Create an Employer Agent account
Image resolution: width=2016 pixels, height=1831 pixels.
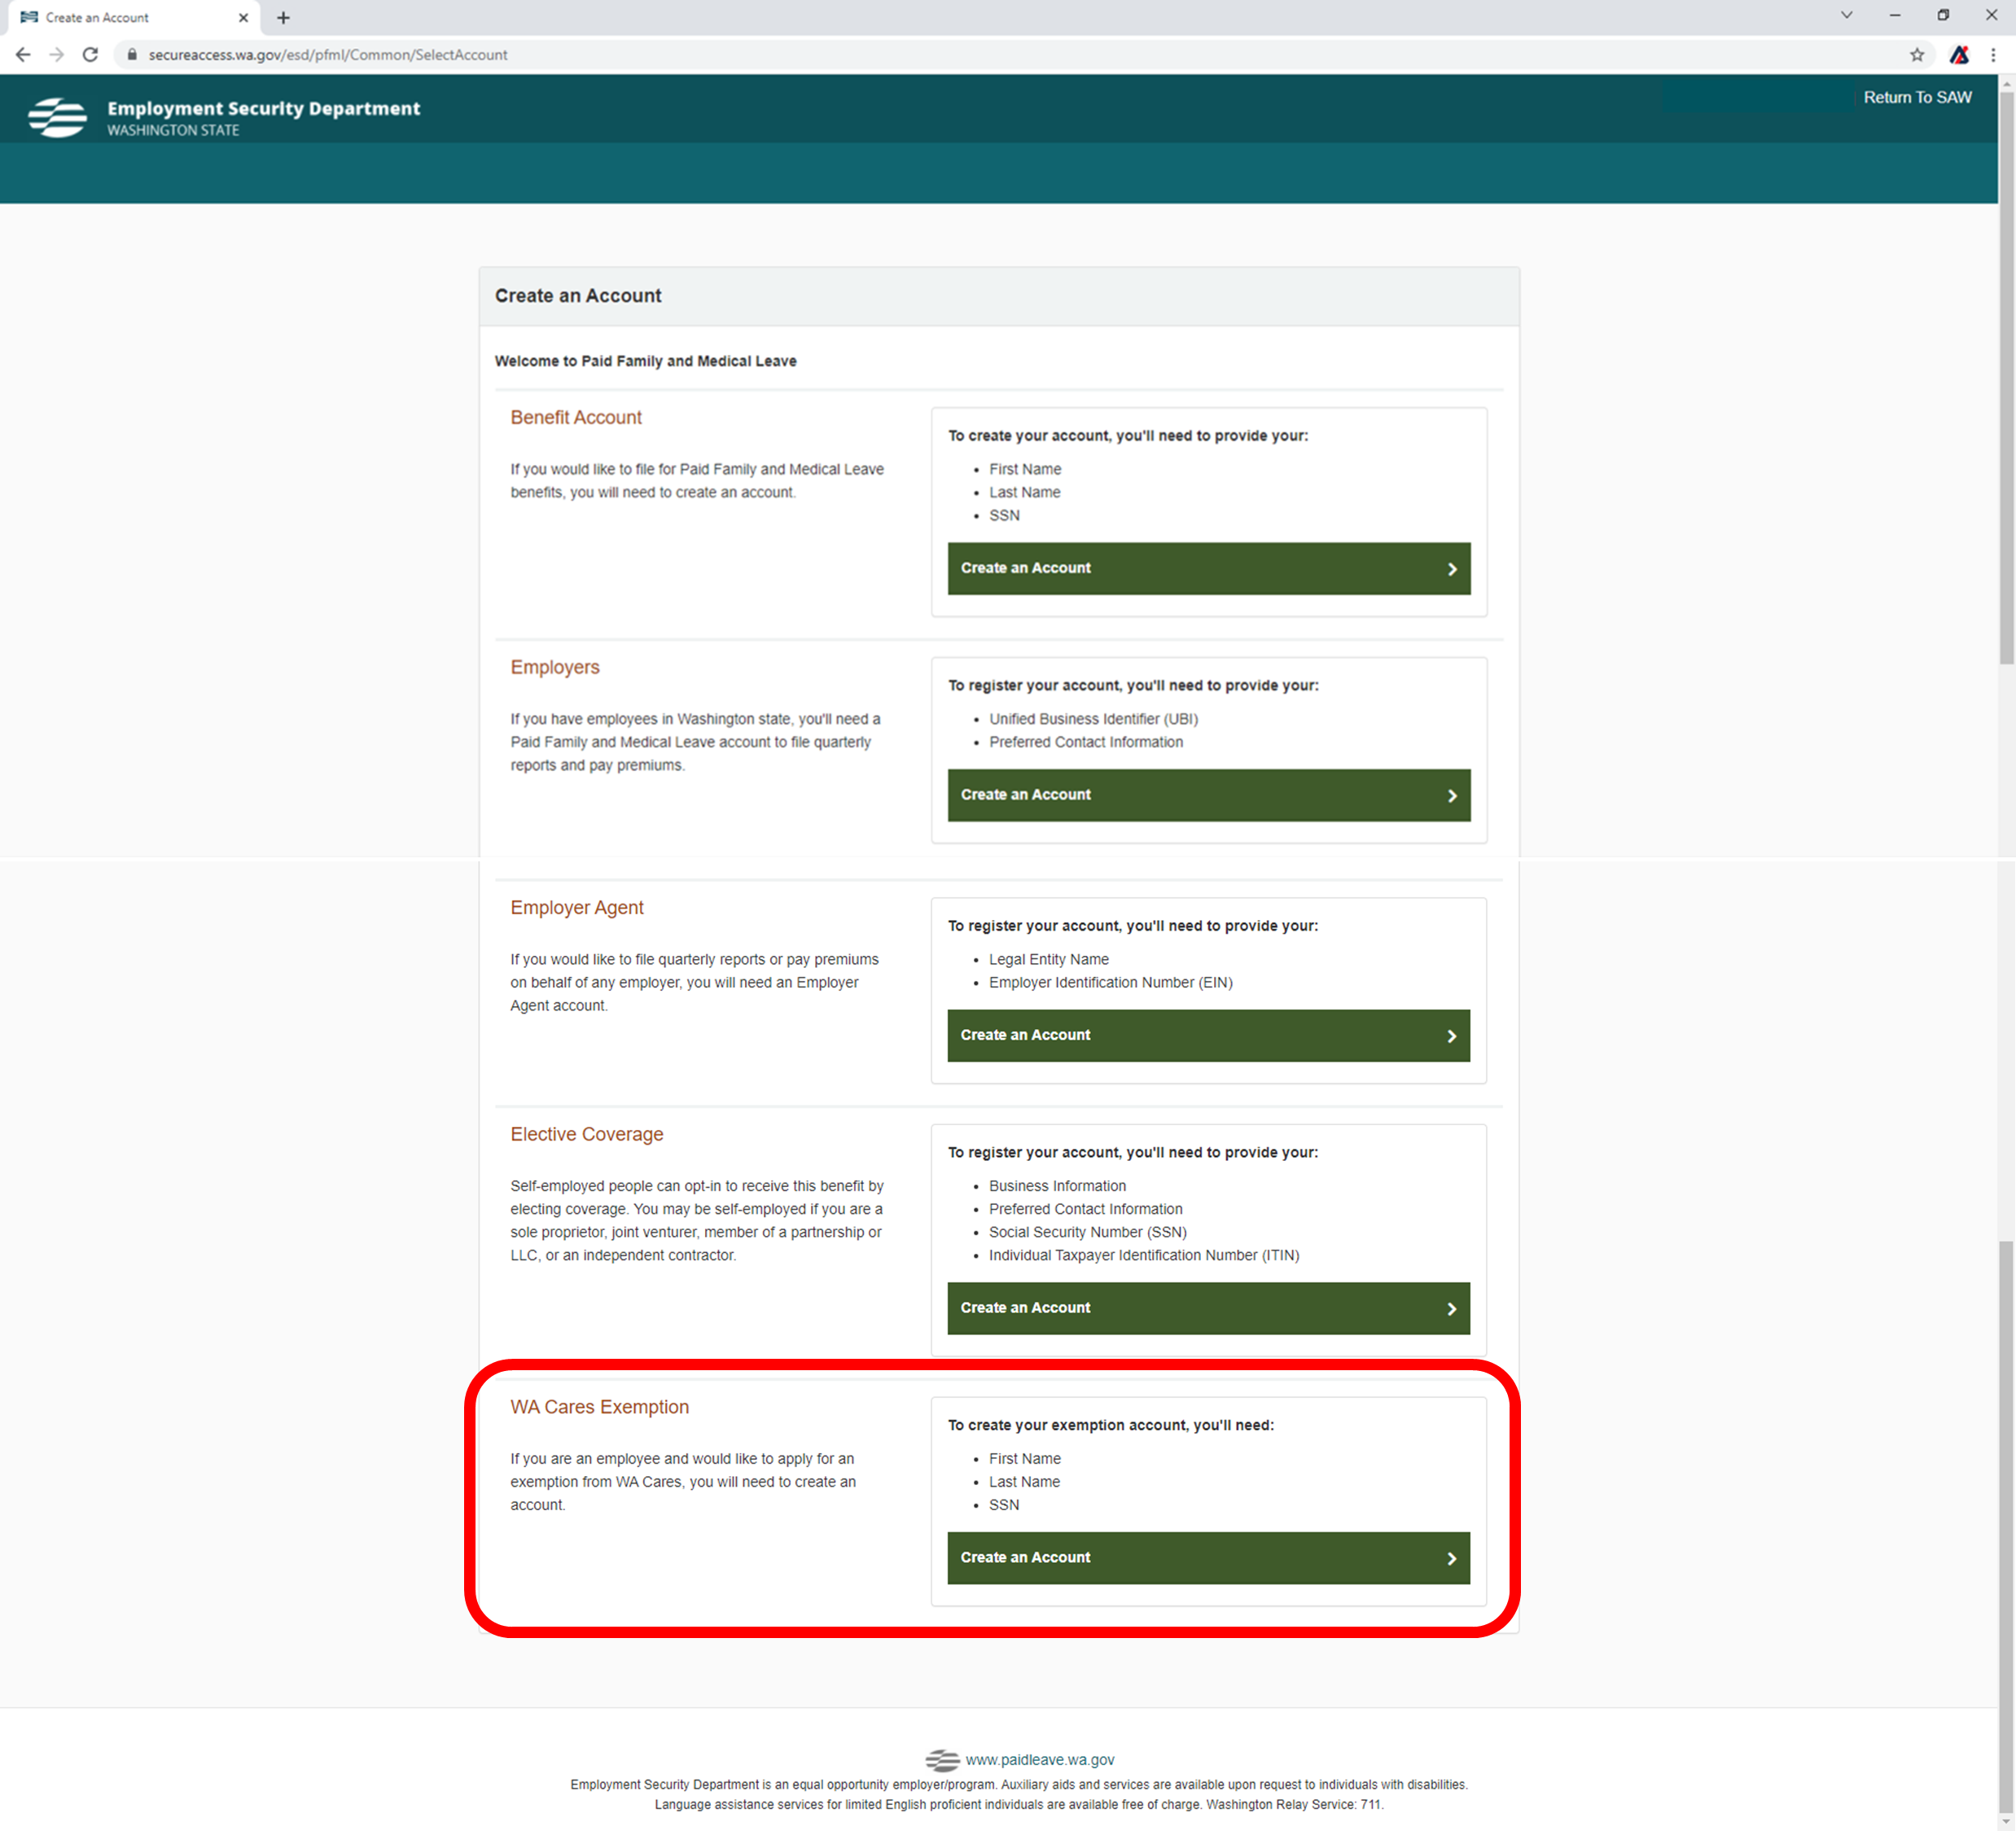coord(1208,1035)
